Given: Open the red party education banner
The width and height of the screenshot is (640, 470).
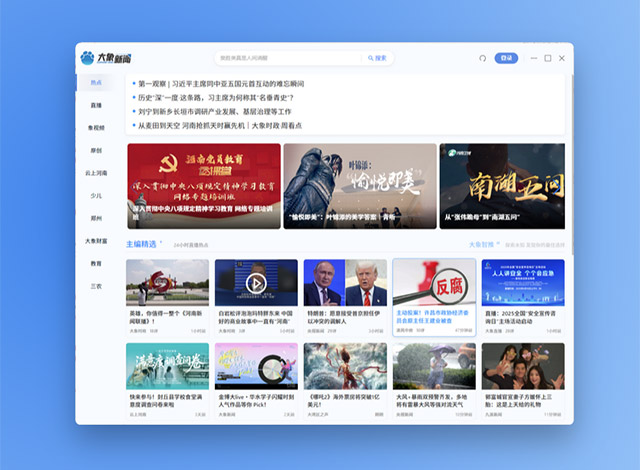Looking at the screenshot, I should (203, 186).
